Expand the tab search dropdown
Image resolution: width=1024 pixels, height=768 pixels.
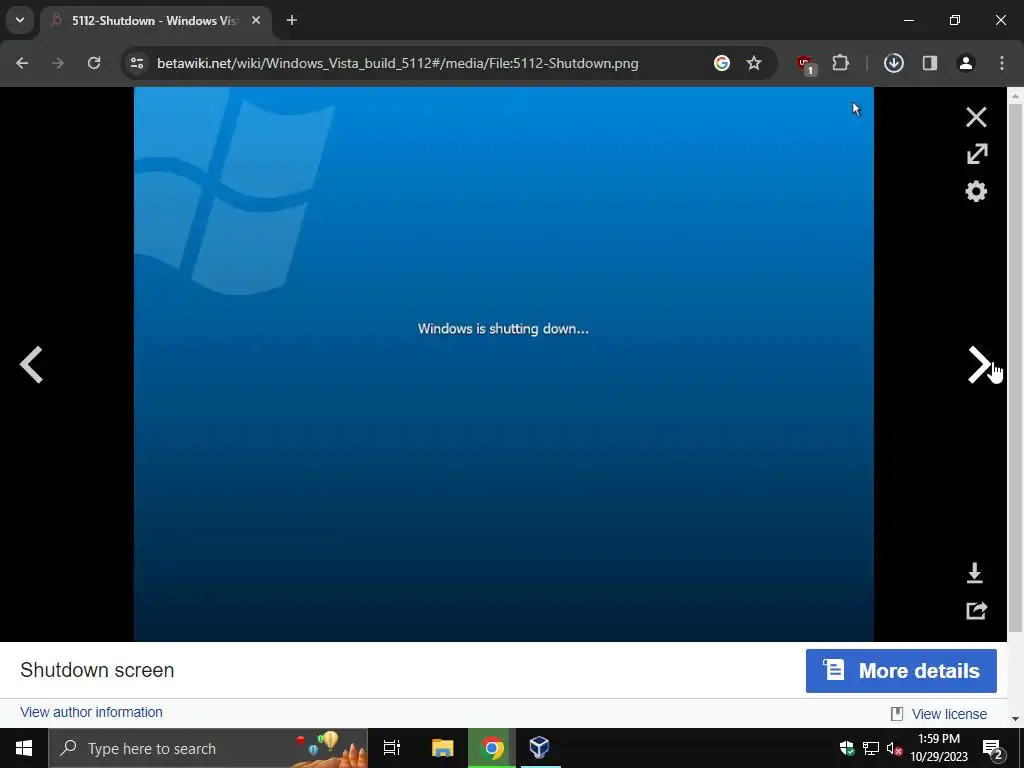(20, 20)
